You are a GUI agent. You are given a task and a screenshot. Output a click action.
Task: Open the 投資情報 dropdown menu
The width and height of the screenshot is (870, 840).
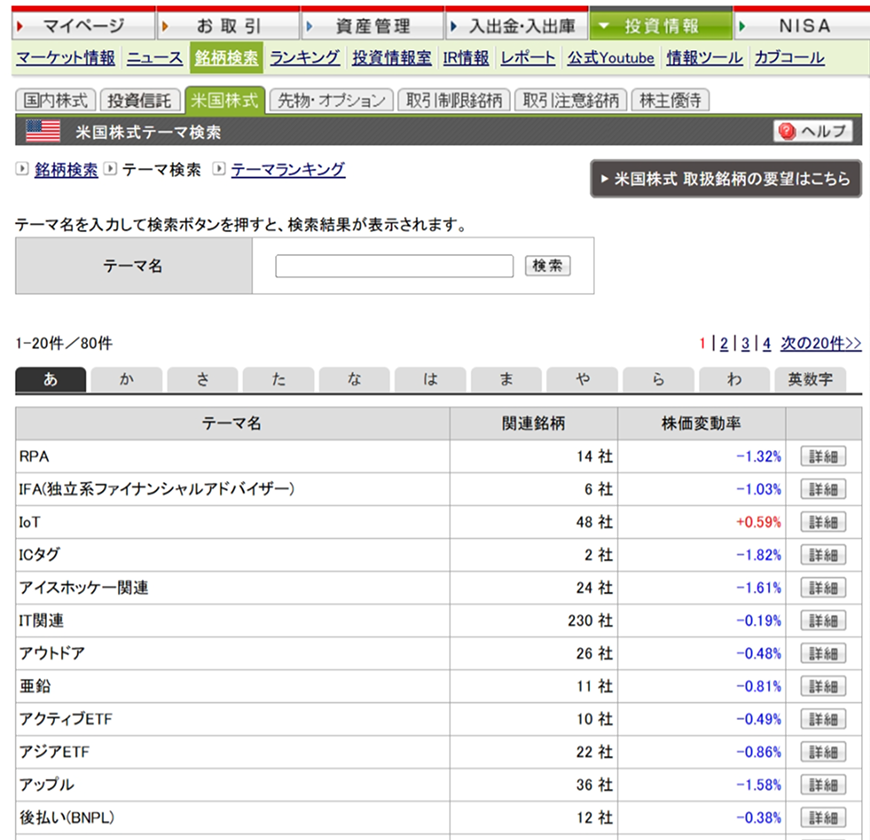coord(660,27)
